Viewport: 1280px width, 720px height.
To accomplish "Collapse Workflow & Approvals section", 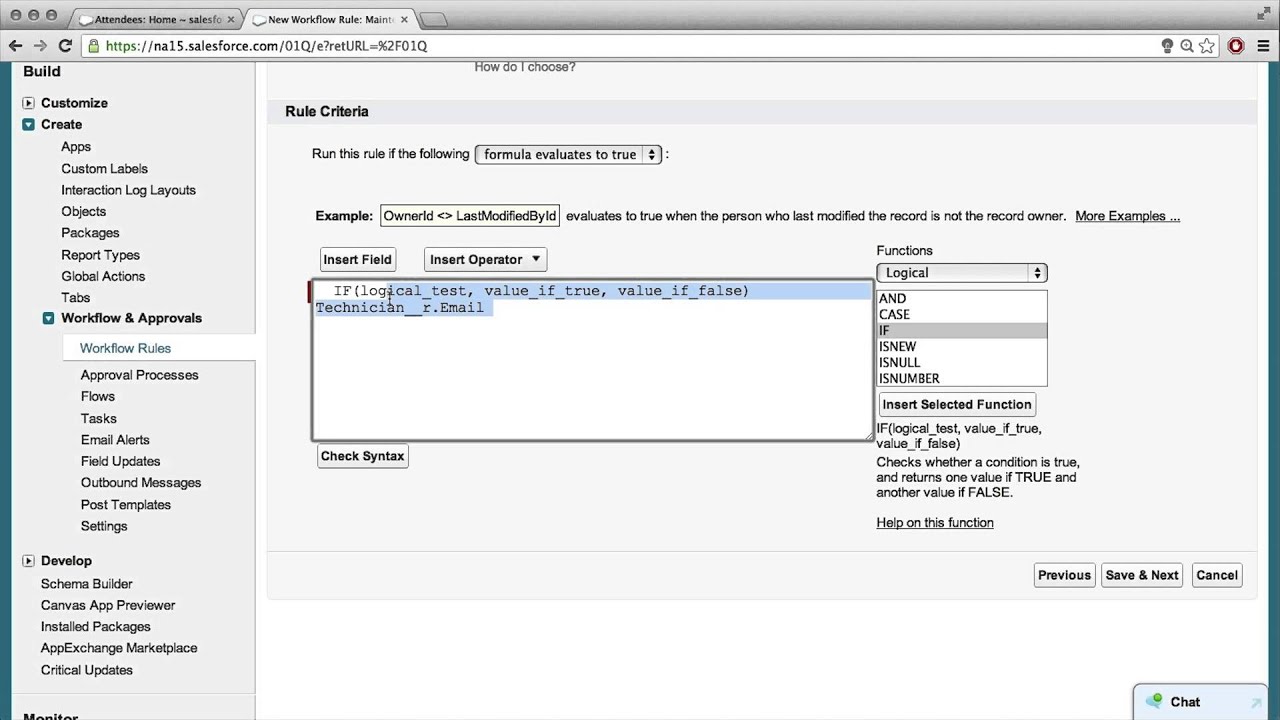I will [48, 318].
